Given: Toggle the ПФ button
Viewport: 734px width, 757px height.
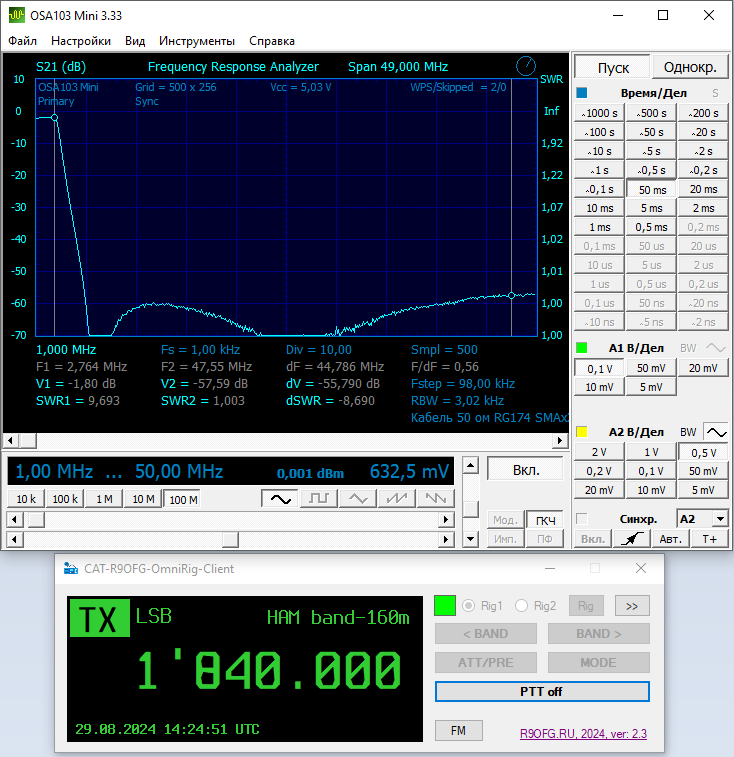Looking at the screenshot, I should [545, 539].
